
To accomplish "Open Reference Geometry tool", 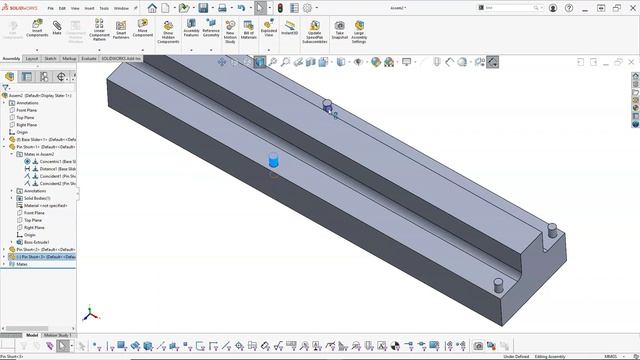I will 211,28.
